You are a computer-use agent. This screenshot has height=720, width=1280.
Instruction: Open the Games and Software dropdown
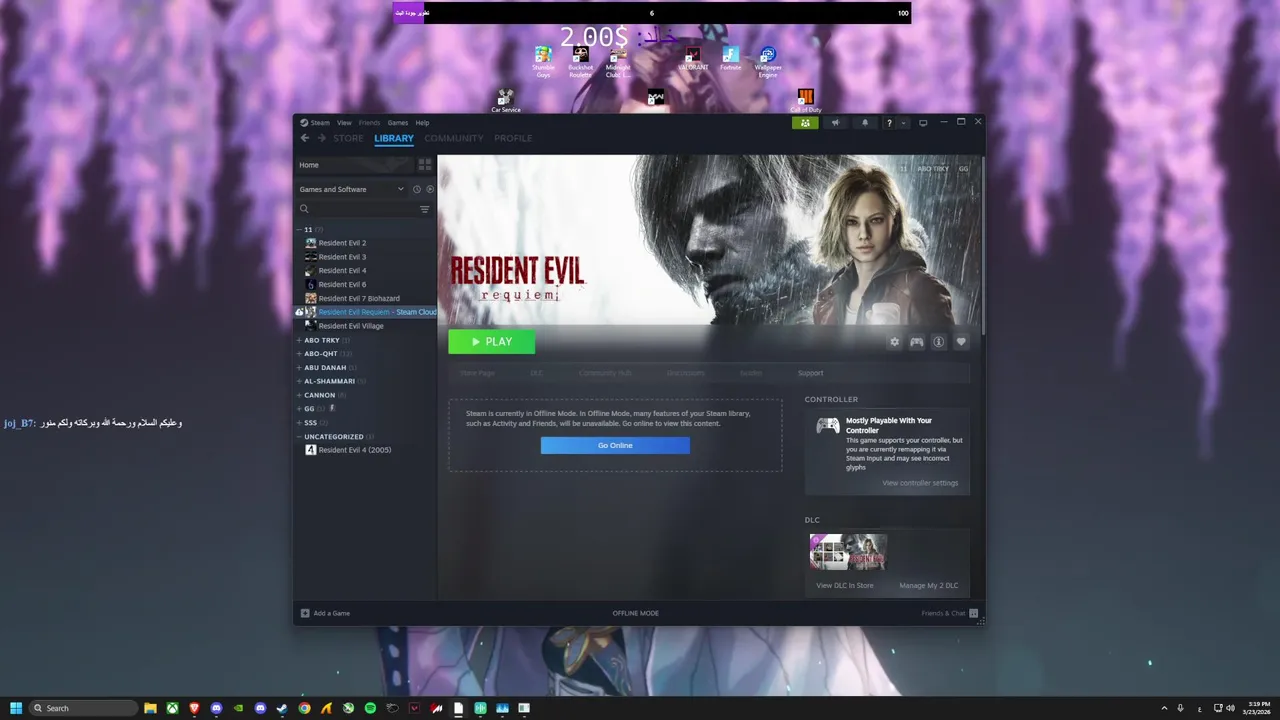[352, 189]
